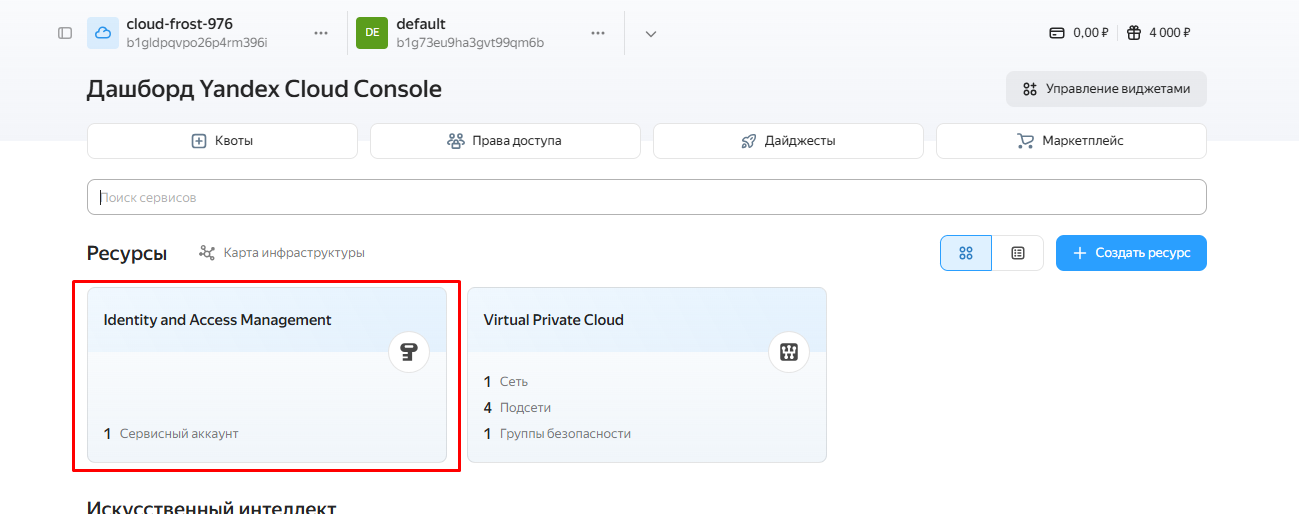Click the 4 000 ₽ grant gift indicator
The image size is (1299, 514).
(1158, 33)
